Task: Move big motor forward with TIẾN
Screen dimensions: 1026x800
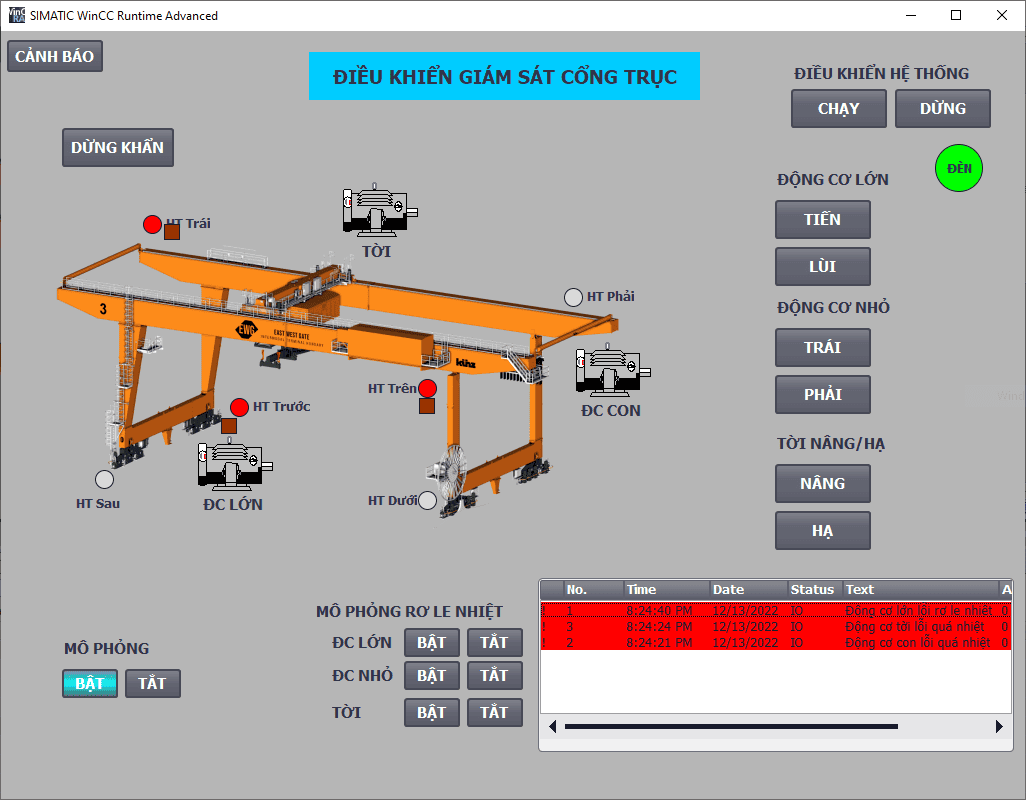Action: [823, 220]
